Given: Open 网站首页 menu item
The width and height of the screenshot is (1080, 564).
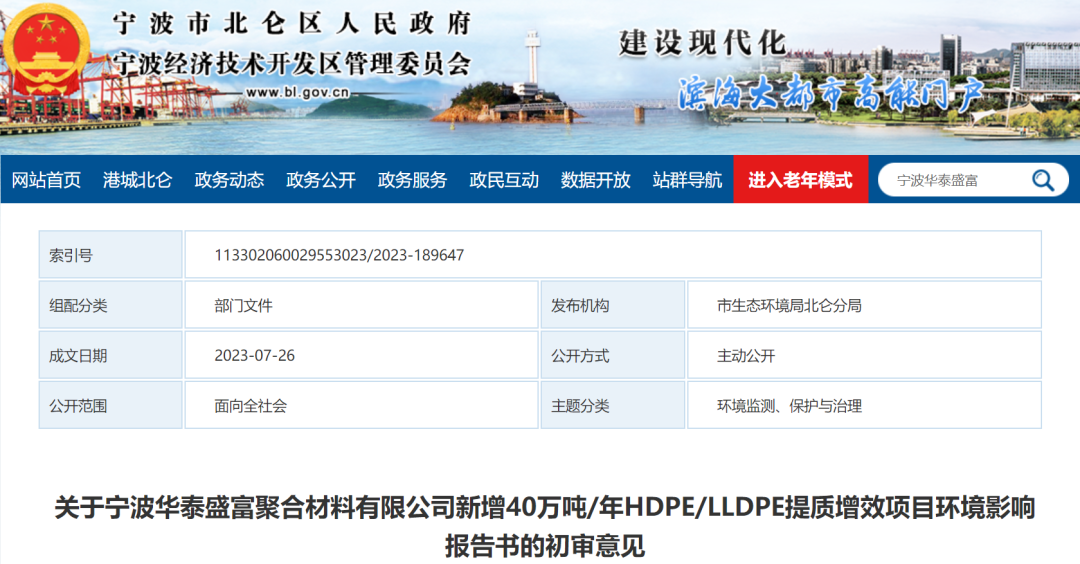Looking at the screenshot, I should (46, 180).
